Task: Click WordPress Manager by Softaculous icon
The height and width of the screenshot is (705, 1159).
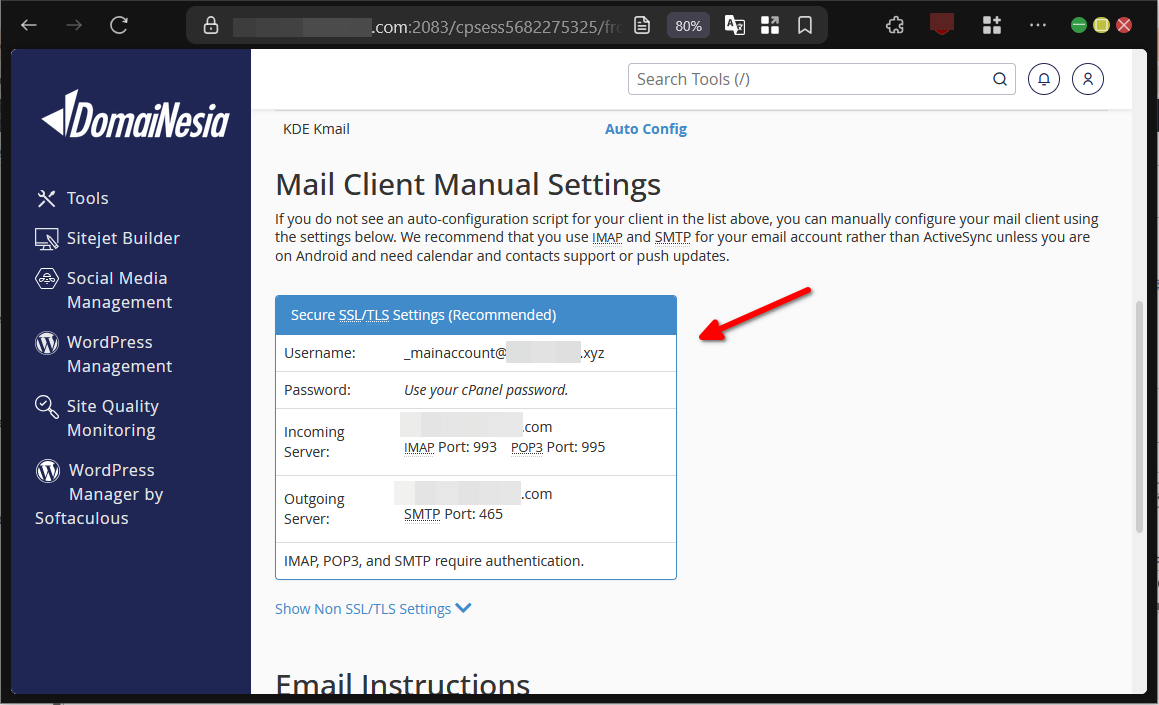Action: point(46,470)
